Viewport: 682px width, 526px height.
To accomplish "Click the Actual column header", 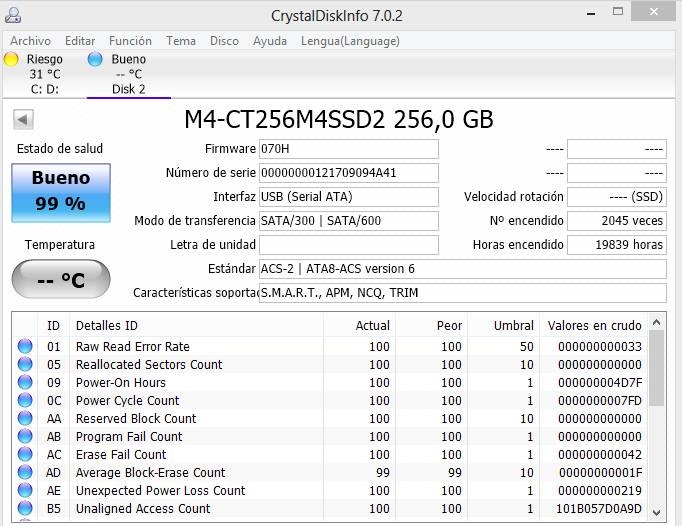I will click(x=359, y=325).
